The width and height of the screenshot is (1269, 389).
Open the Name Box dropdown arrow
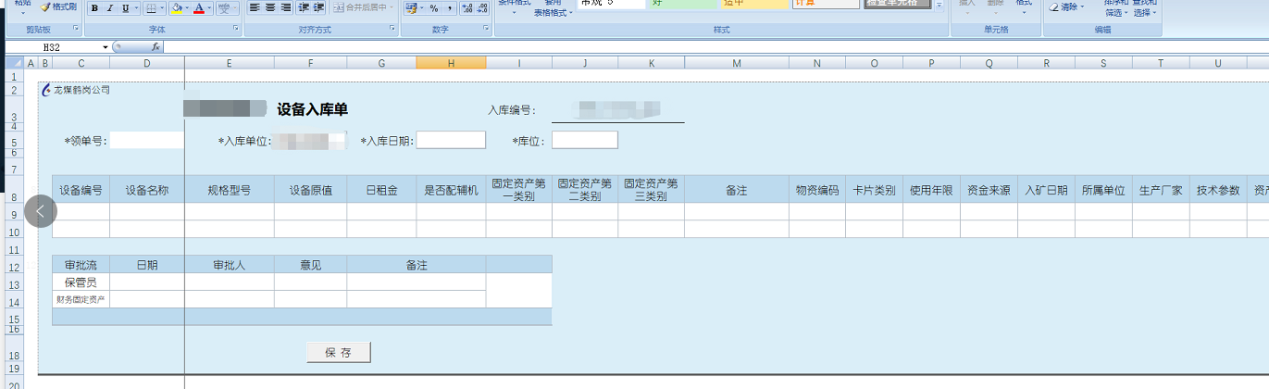click(106, 47)
